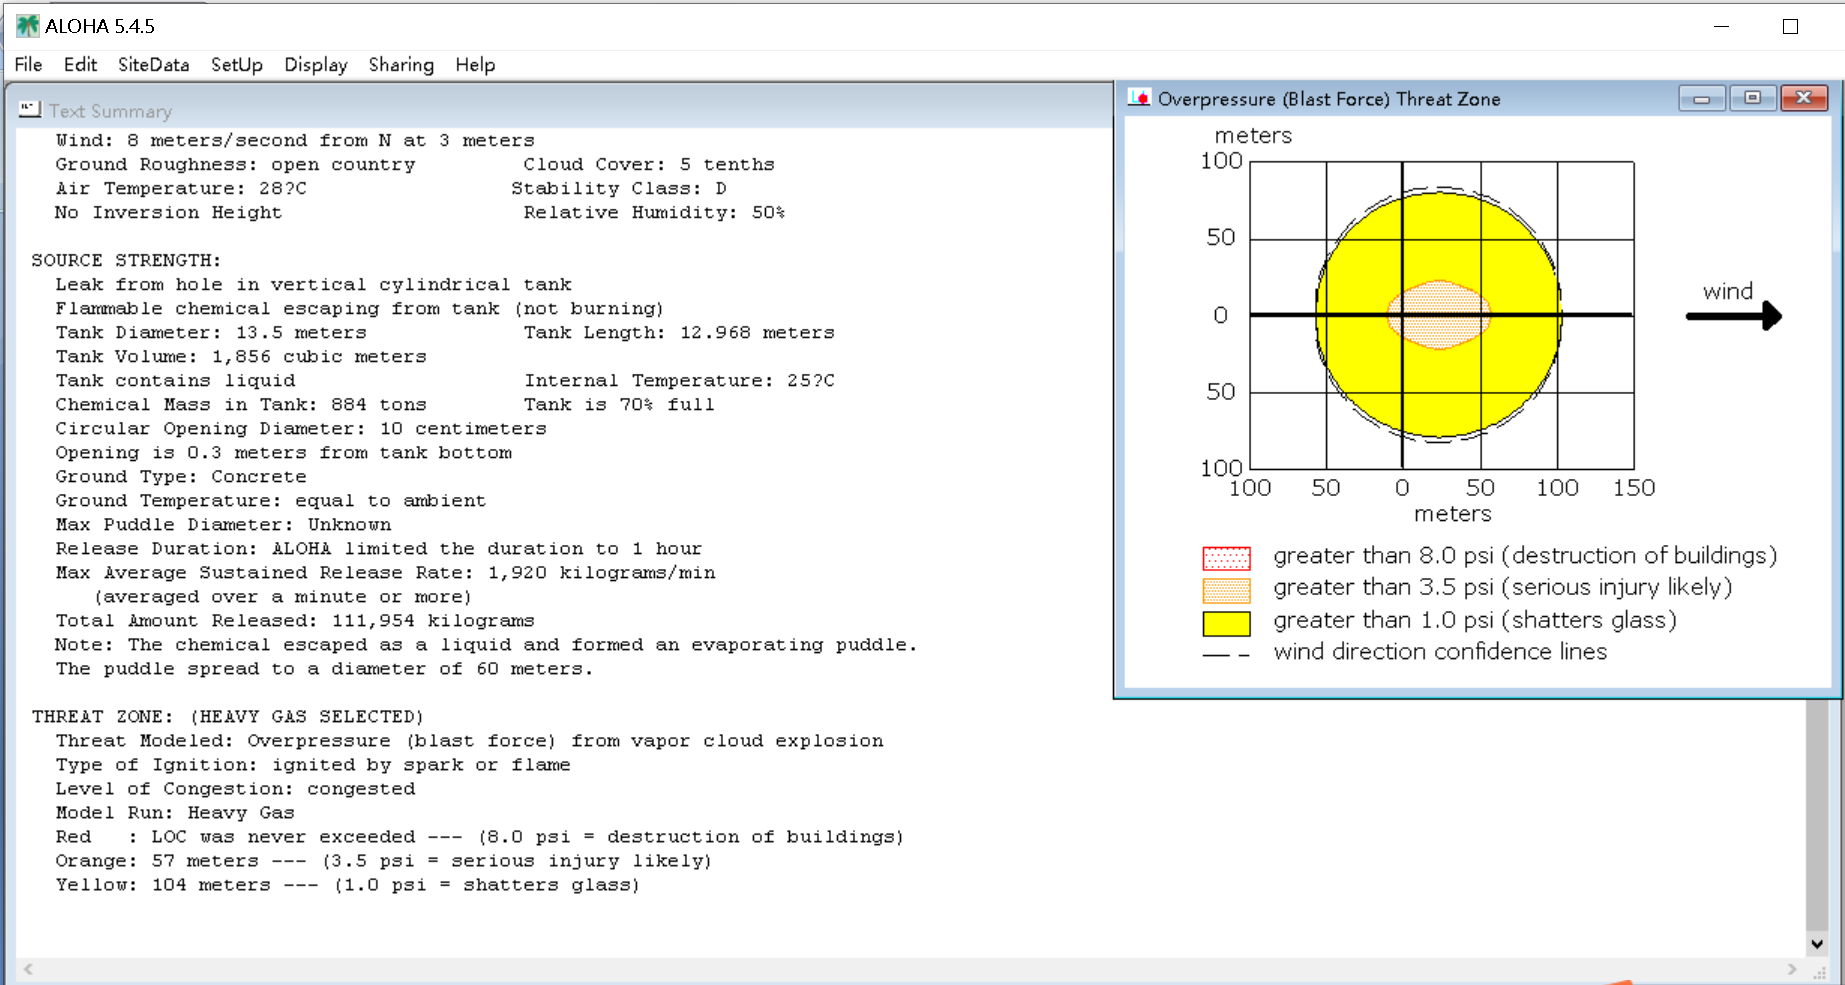Screen dimensions: 1845x985
Task: Click the 'Red : LOC was never exceeded' line
Action: click(480, 836)
